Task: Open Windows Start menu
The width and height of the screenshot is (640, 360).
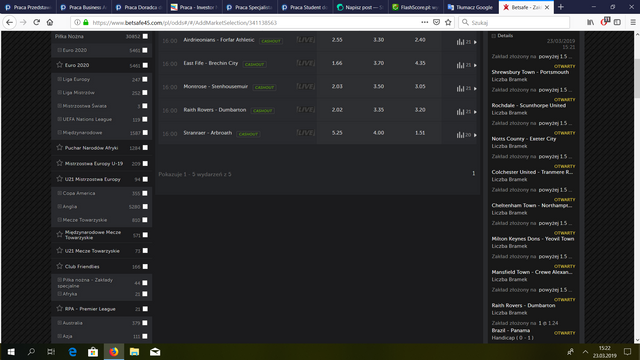Action: [11, 351]
